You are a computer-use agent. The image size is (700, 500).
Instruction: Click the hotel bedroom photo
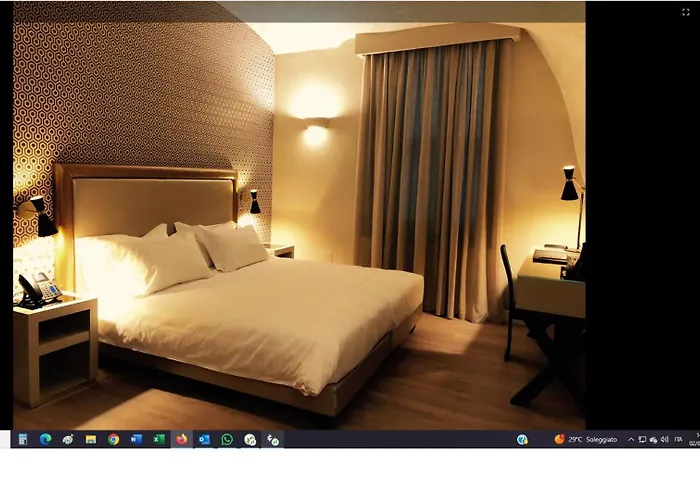[x=299, y=216]
